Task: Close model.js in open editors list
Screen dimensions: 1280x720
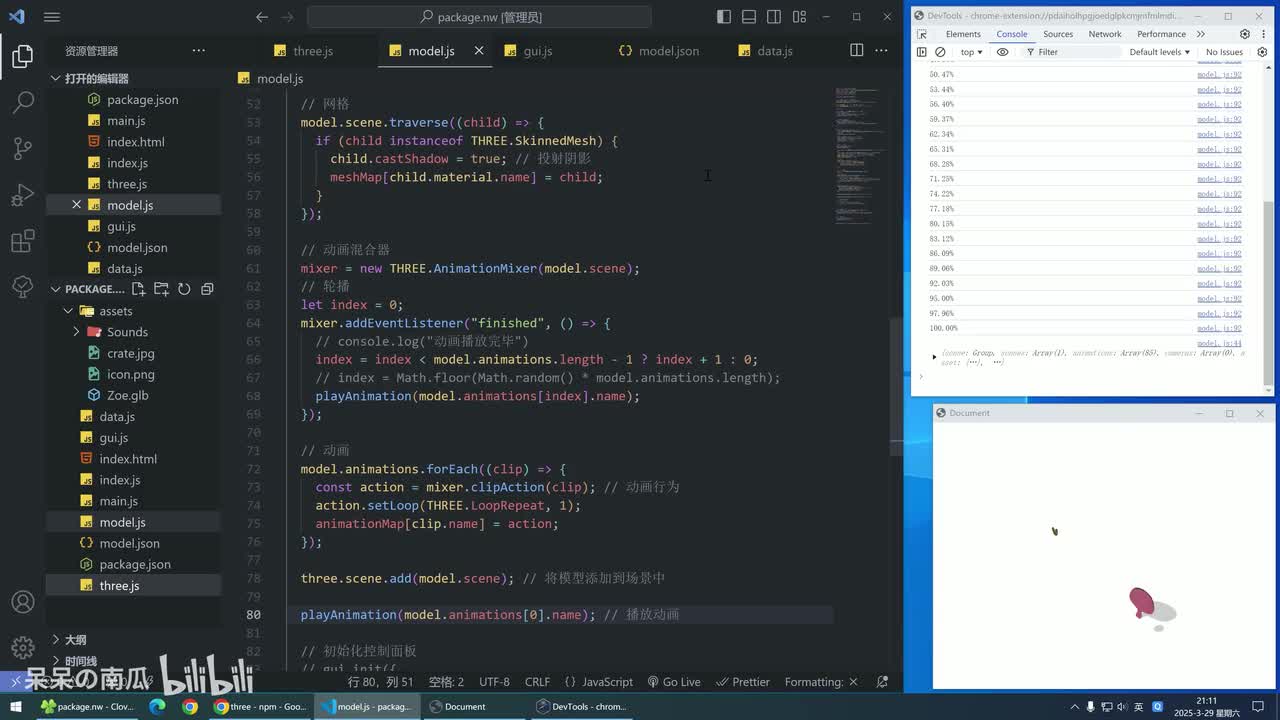Action: click(x=76, y=205)
